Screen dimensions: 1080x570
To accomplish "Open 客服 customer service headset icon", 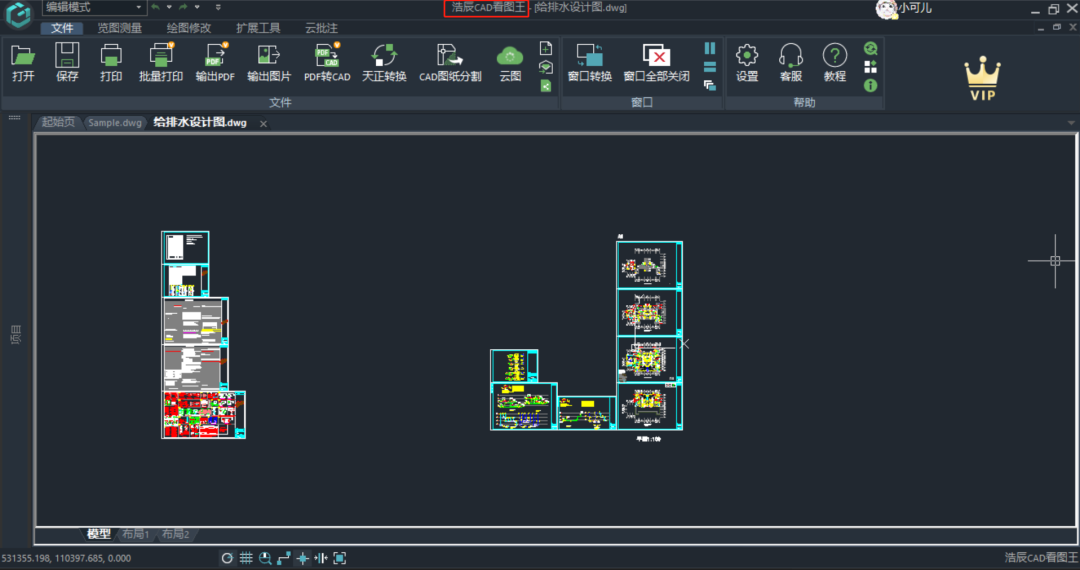I will [x=791, y=63].
